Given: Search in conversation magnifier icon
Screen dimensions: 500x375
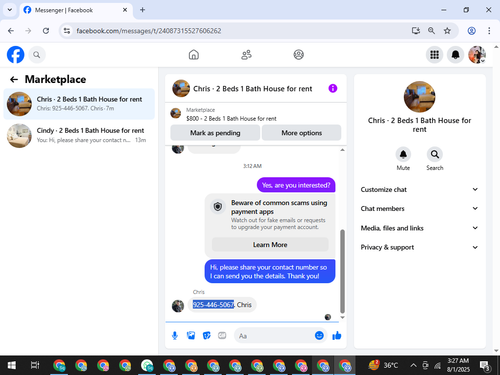Looking at the screenshot, I should pos(435,154).
